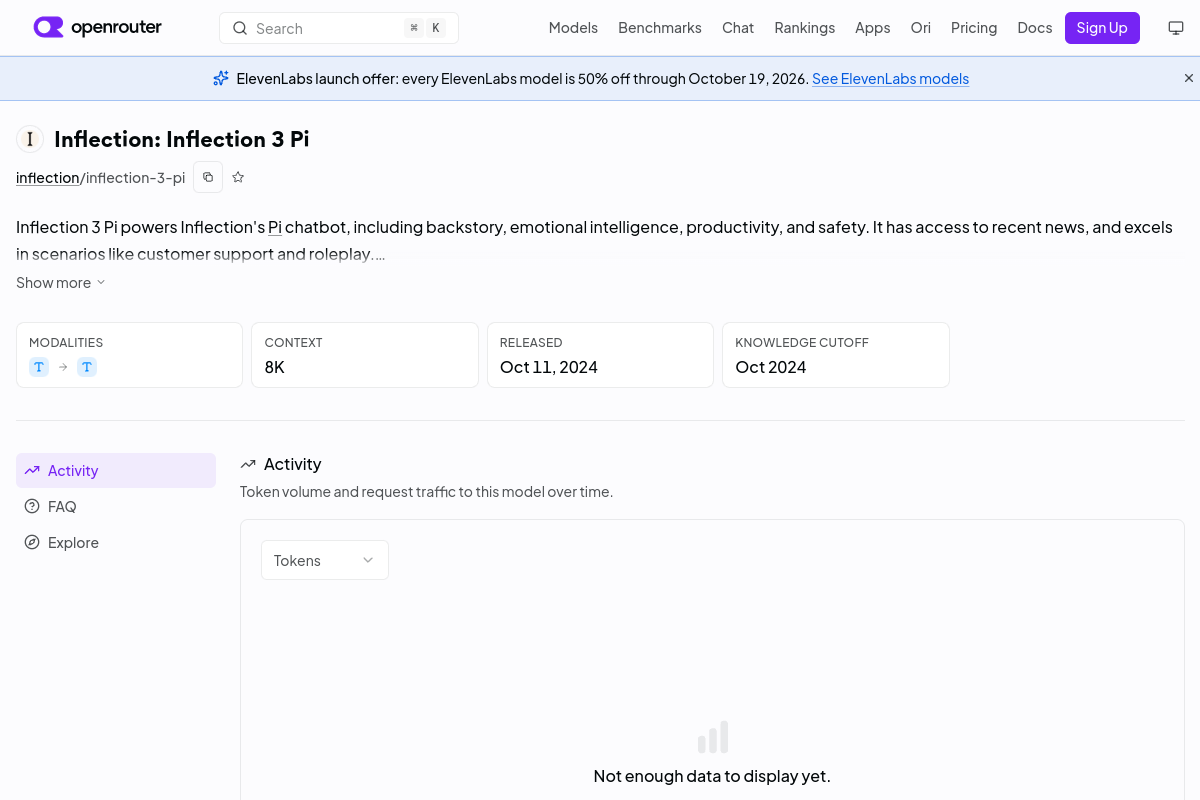
Task: Open Ori in the top navigation
Action: click(x=921, y=28)
